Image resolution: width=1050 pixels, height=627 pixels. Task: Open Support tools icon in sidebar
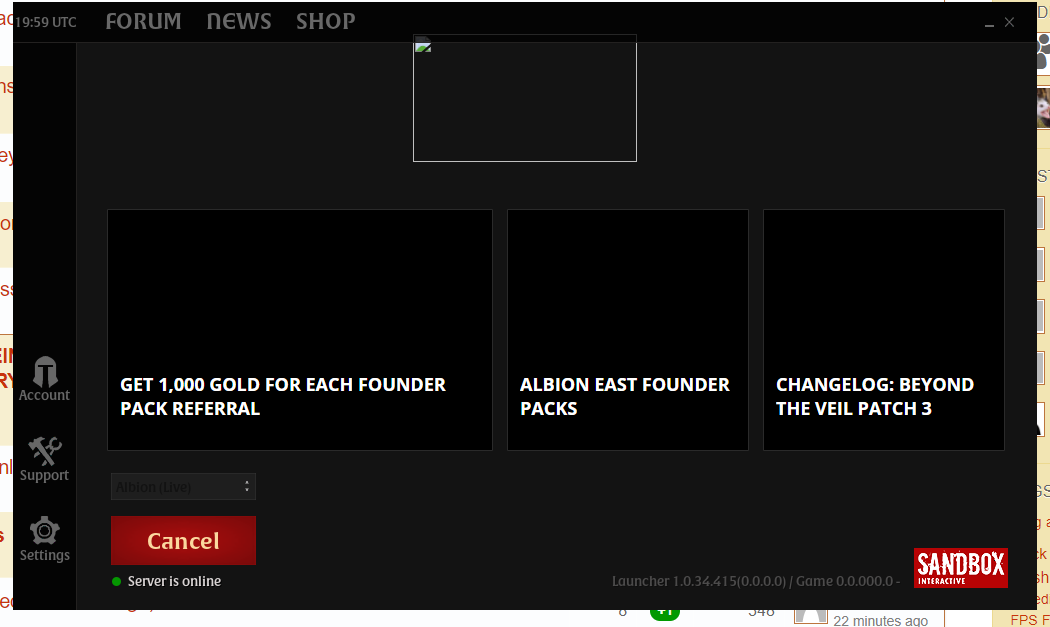[45, 451]
